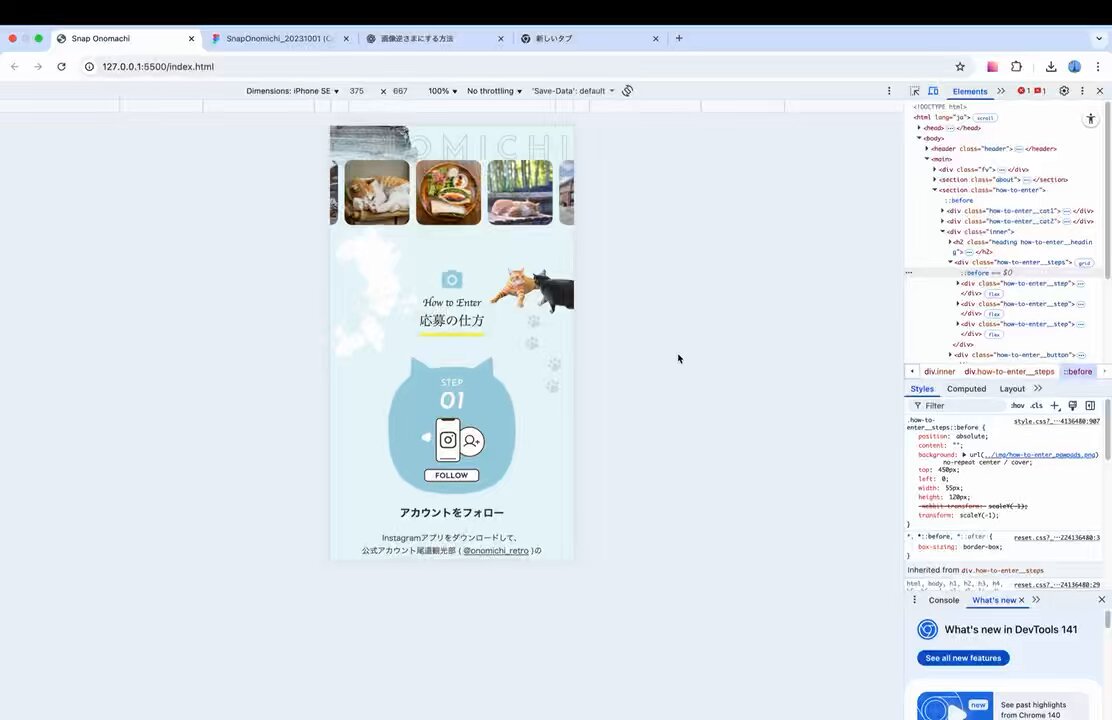Click See all new features button
The image size is (1112, 720).
pos(963,658)
